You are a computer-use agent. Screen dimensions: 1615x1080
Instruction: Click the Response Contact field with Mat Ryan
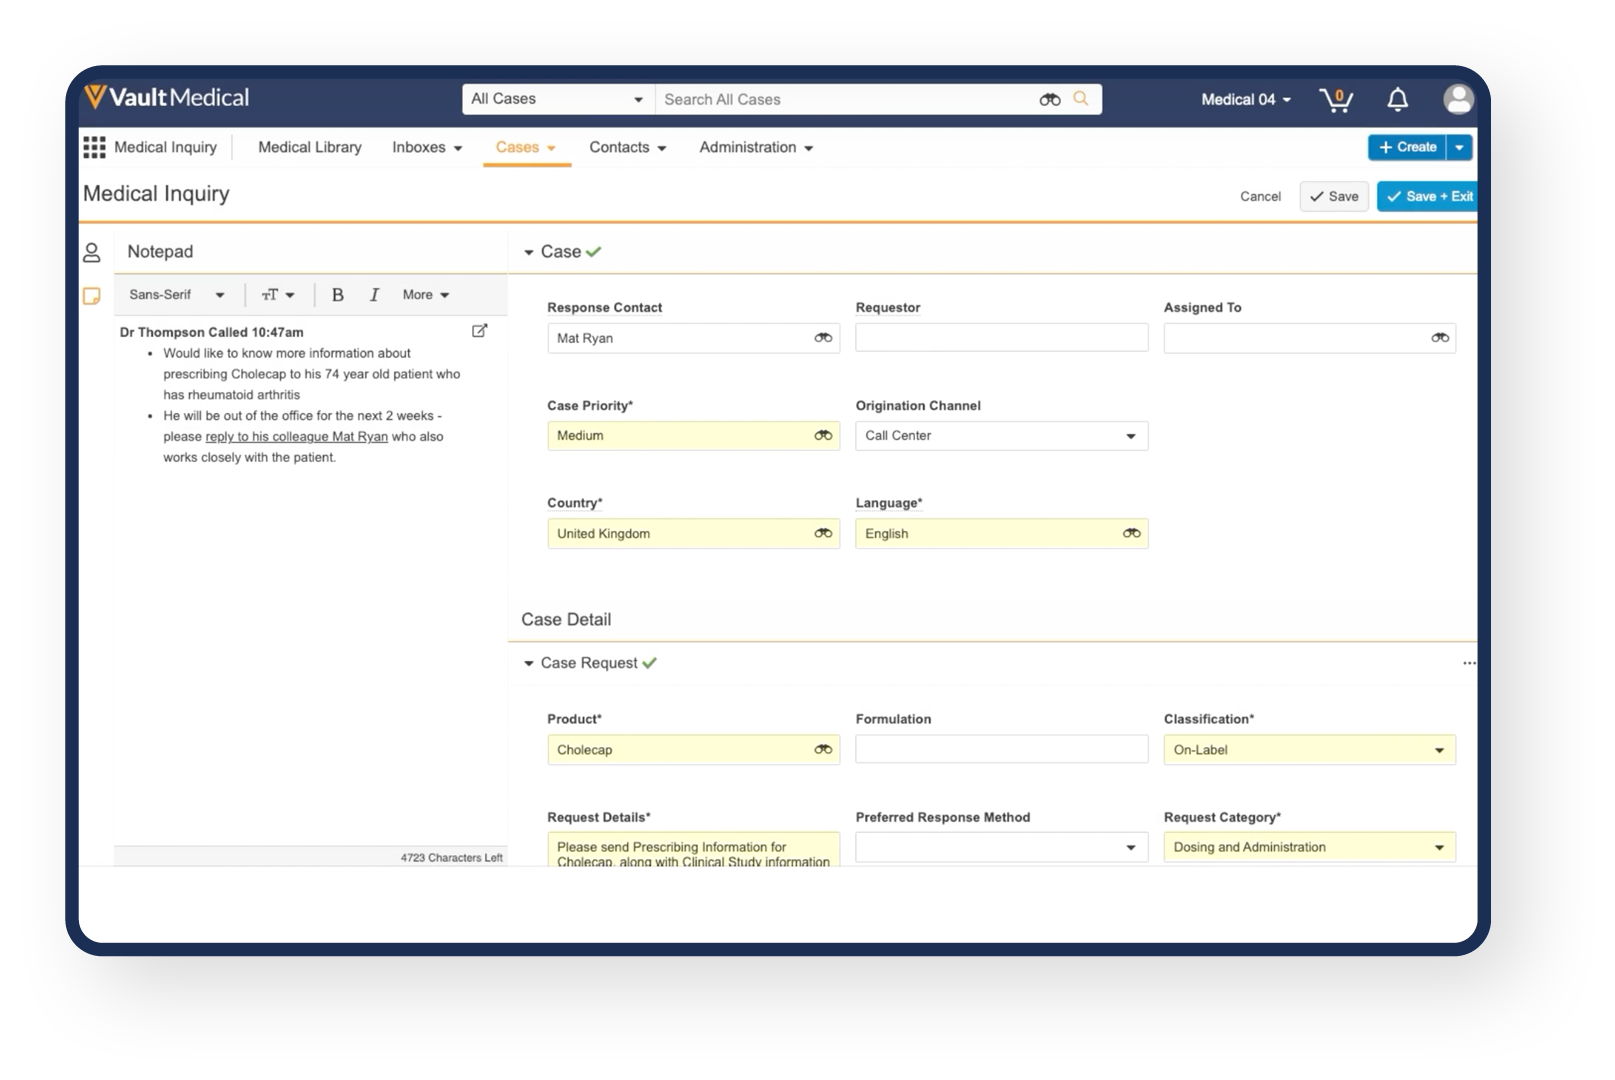(x=693, y=338)
